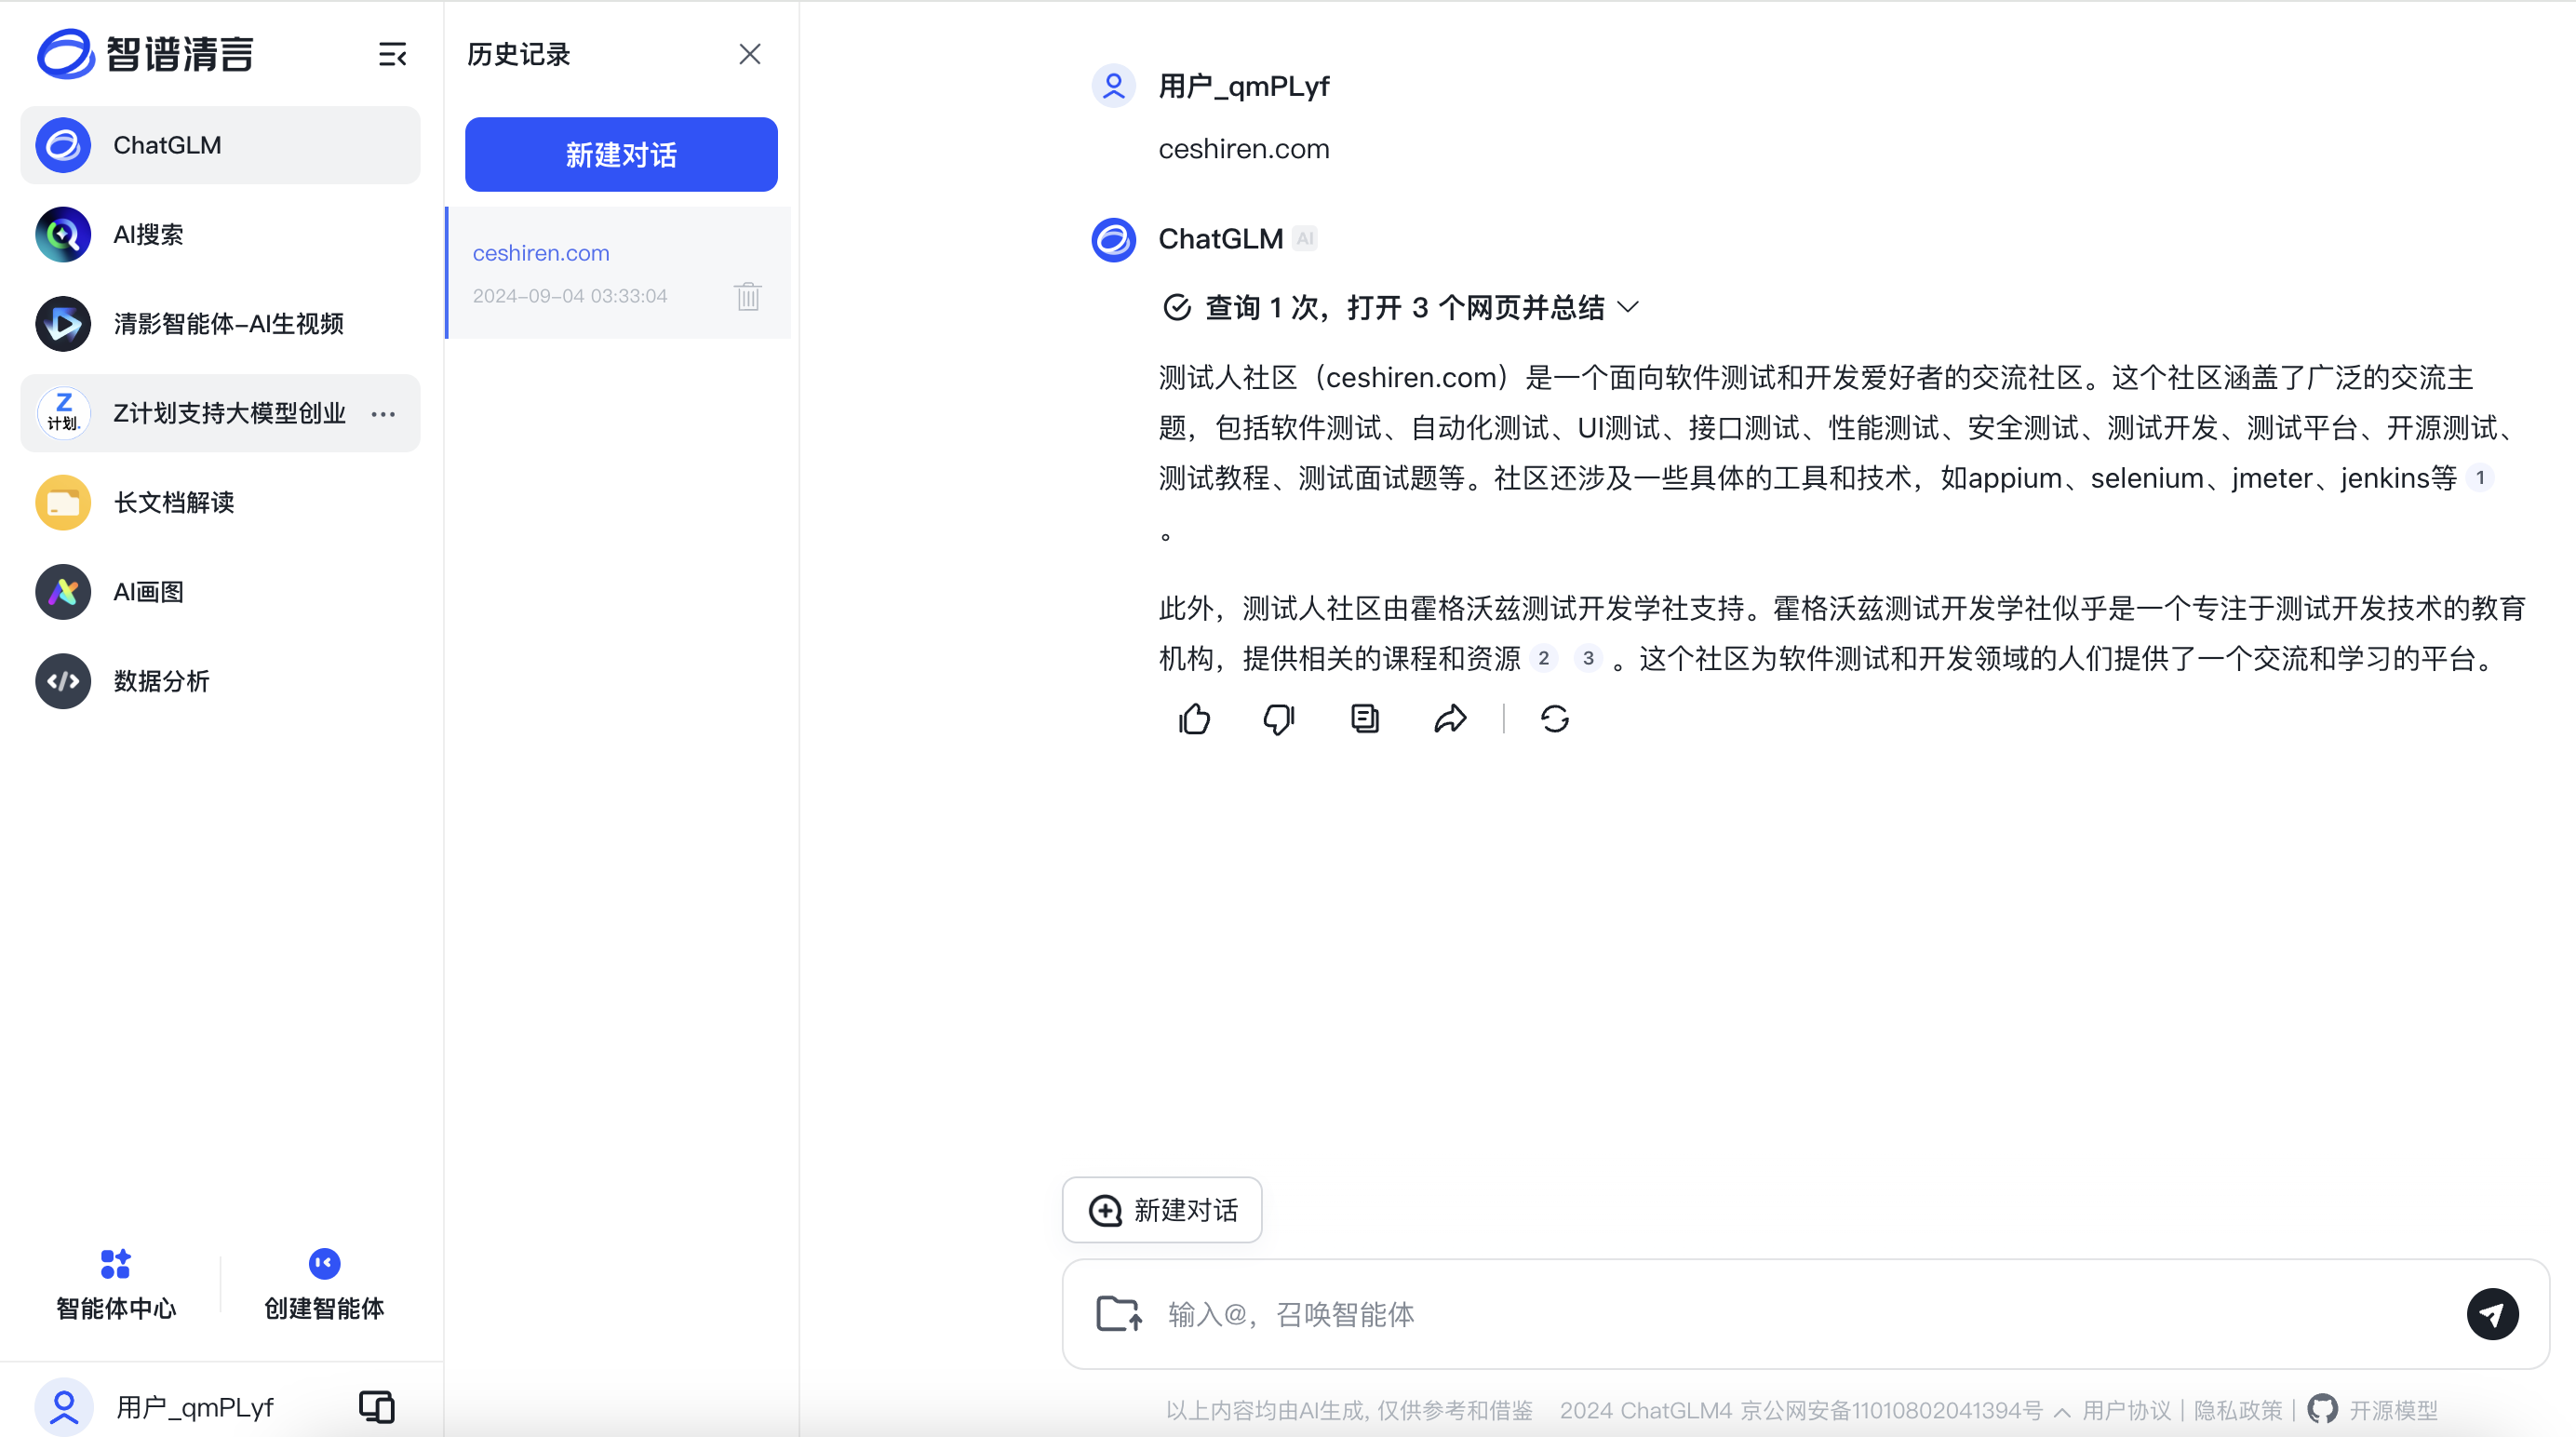Open 隐私政策 link

coord(2238,1410)
